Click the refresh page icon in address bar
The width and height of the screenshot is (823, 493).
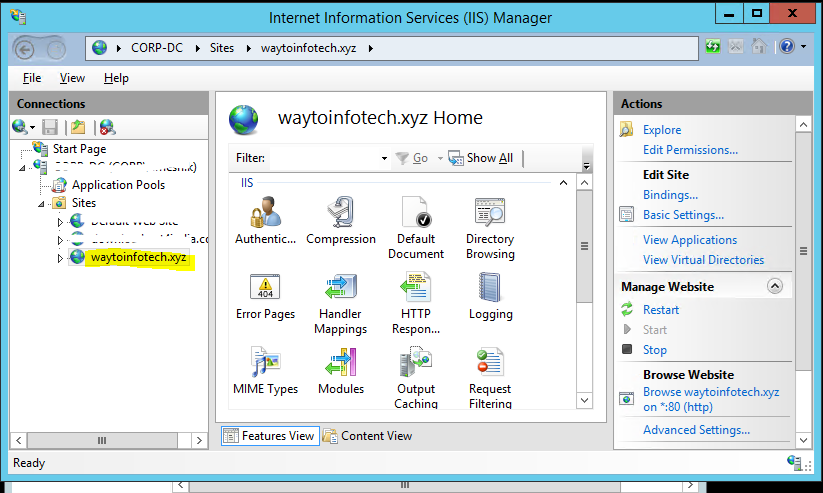(713, 47)
